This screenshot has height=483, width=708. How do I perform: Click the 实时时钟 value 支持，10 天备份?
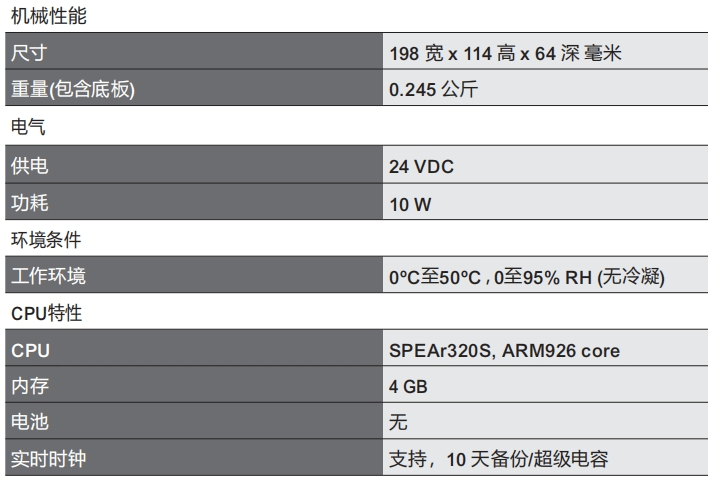458,459
